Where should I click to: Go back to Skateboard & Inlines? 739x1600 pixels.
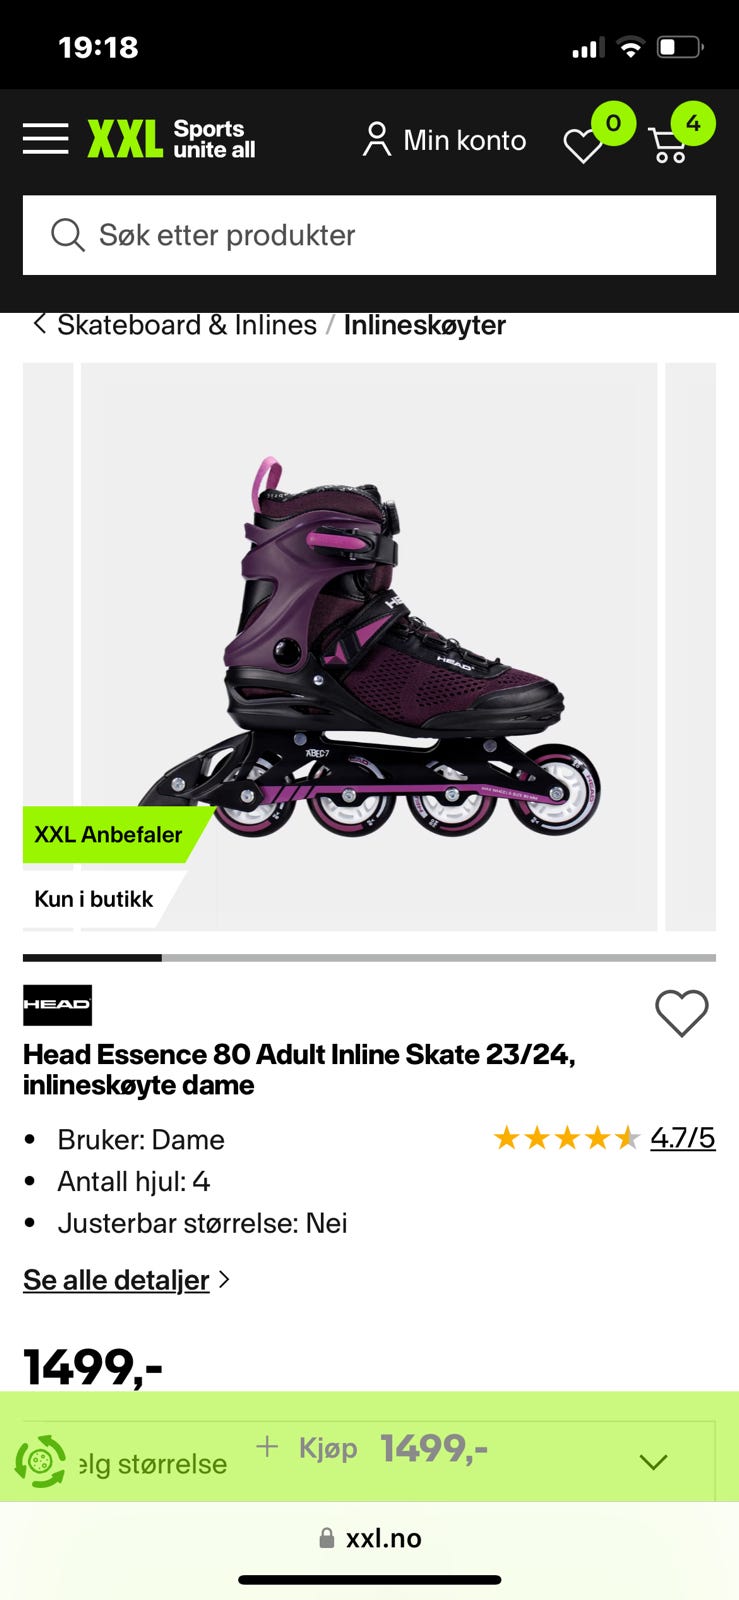pyautogui.click(x=175, y=325)
